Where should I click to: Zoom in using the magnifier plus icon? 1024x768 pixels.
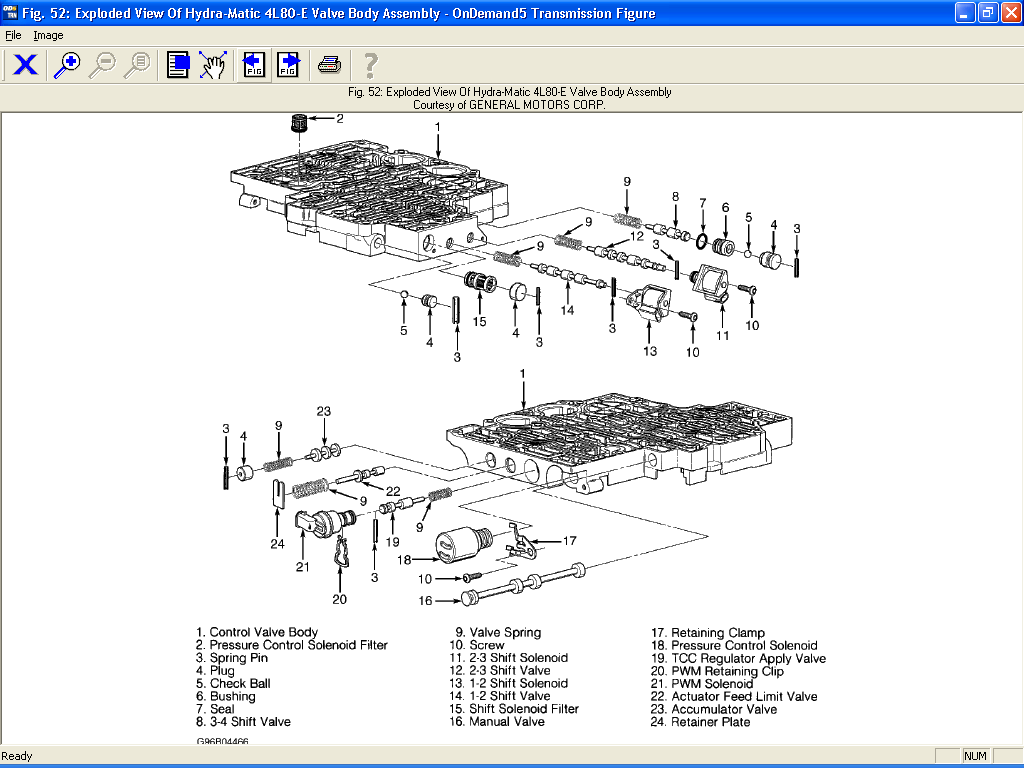click(67, 65)
